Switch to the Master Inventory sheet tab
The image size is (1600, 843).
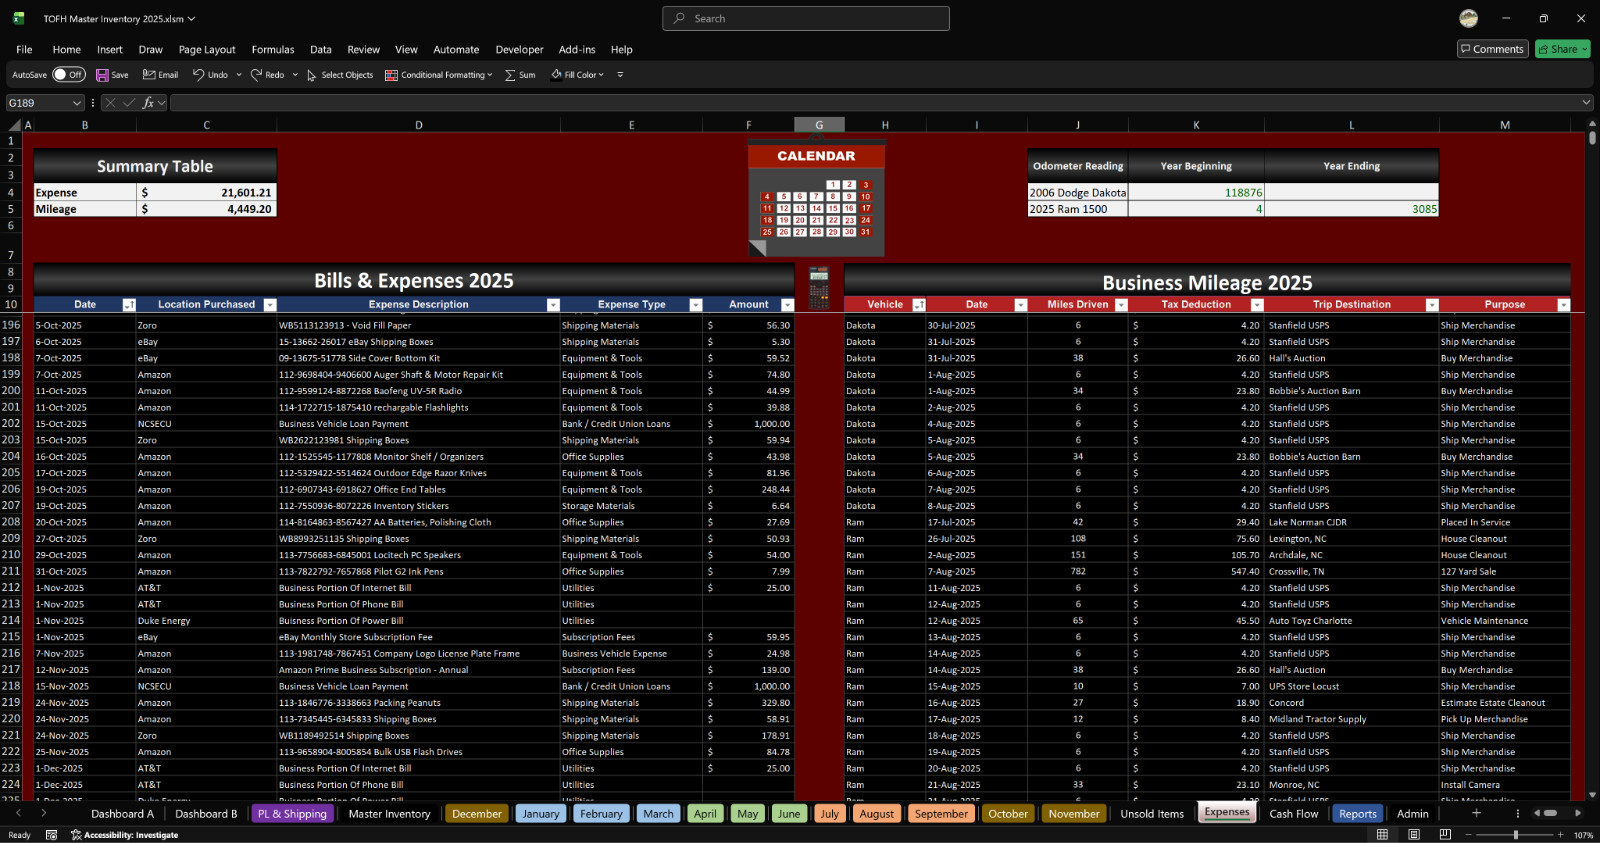point(389,814)
